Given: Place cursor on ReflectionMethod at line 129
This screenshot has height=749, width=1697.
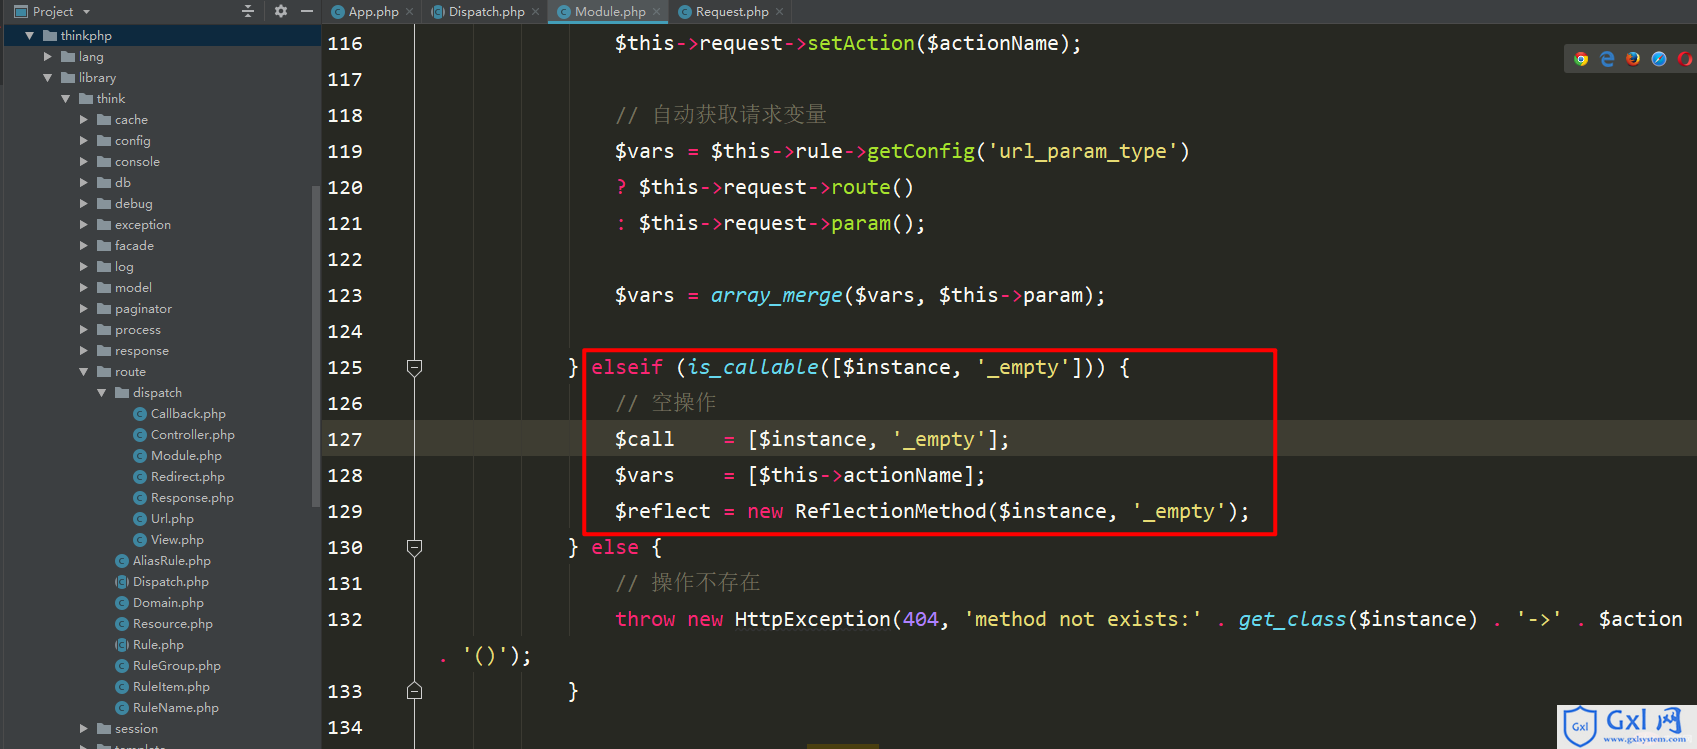Looking at the screenshot, I should (890, 511).
